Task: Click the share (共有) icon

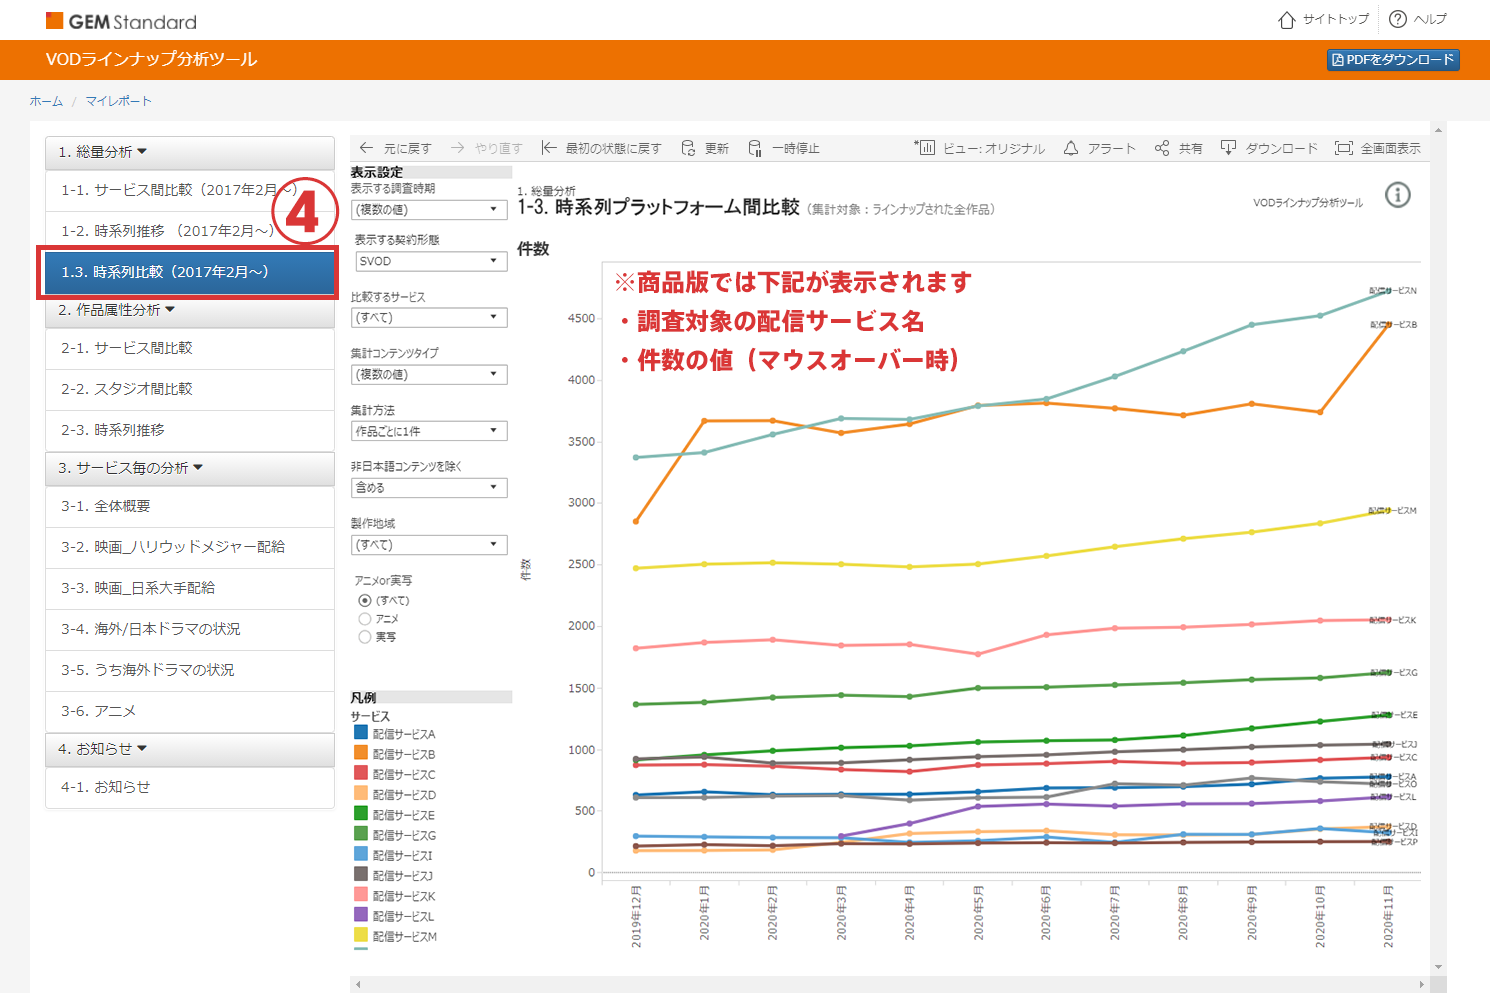Action: tap(1162, 148)
